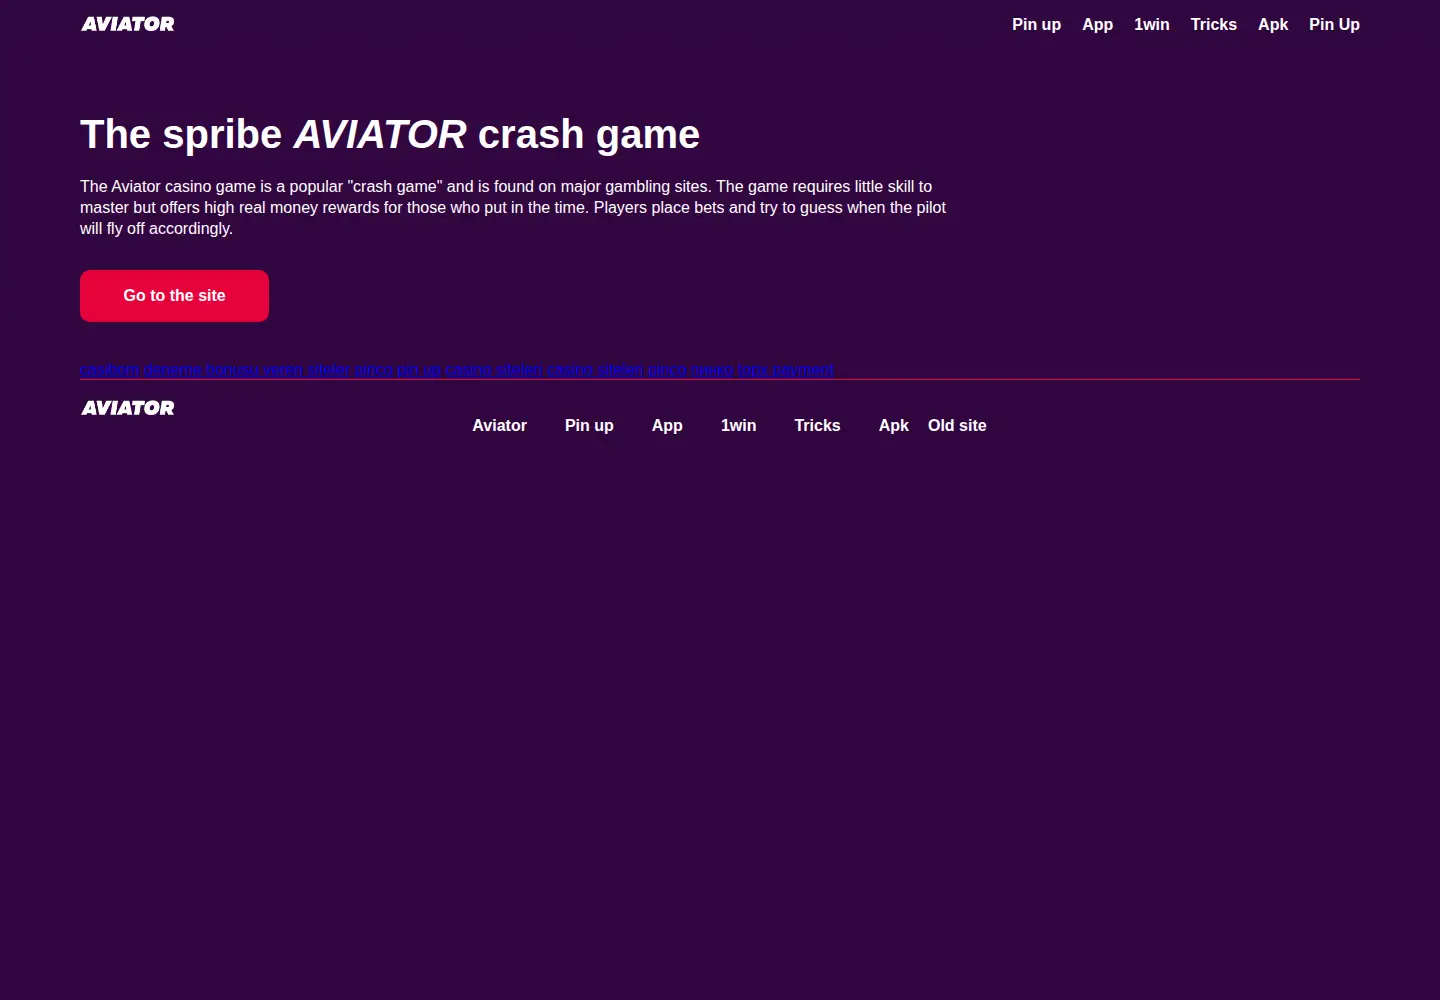The height and width of the screenshot is (1000, 1440).
Task: Visit 1win from the footer menu
Action: click(x=738, y=425)
